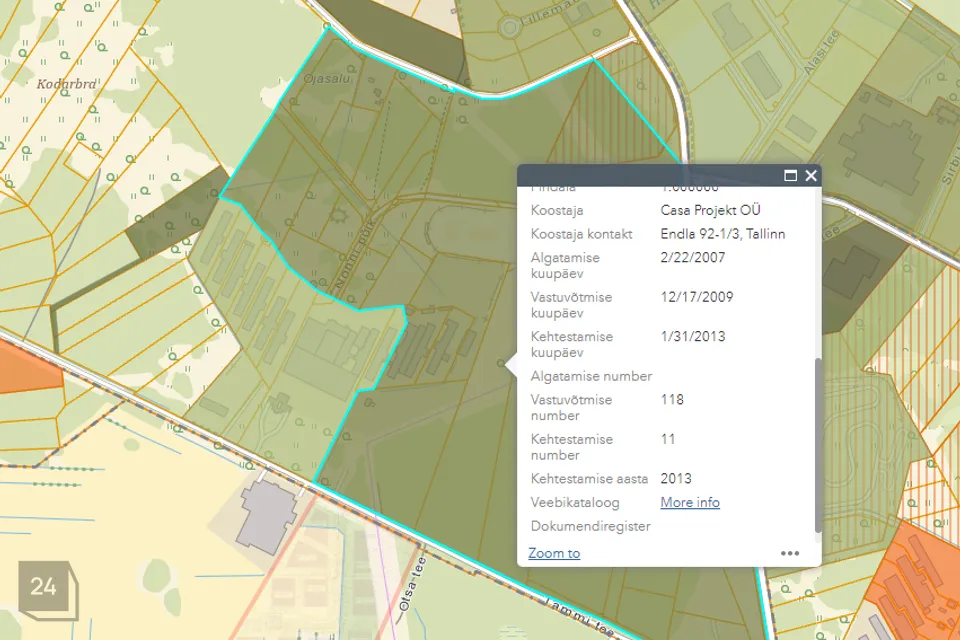
Task: Click the Vastuvõtmise number value 118
Action: coord(672,399)
